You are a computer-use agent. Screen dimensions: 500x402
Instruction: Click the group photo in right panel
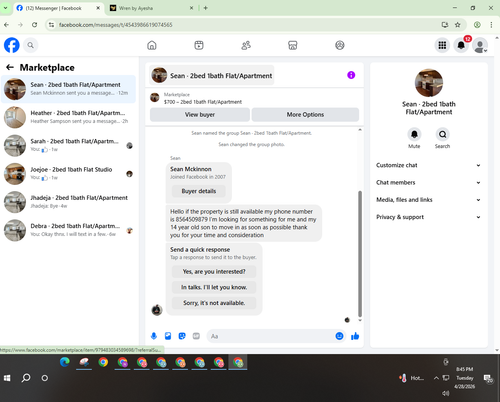point(429,83)
